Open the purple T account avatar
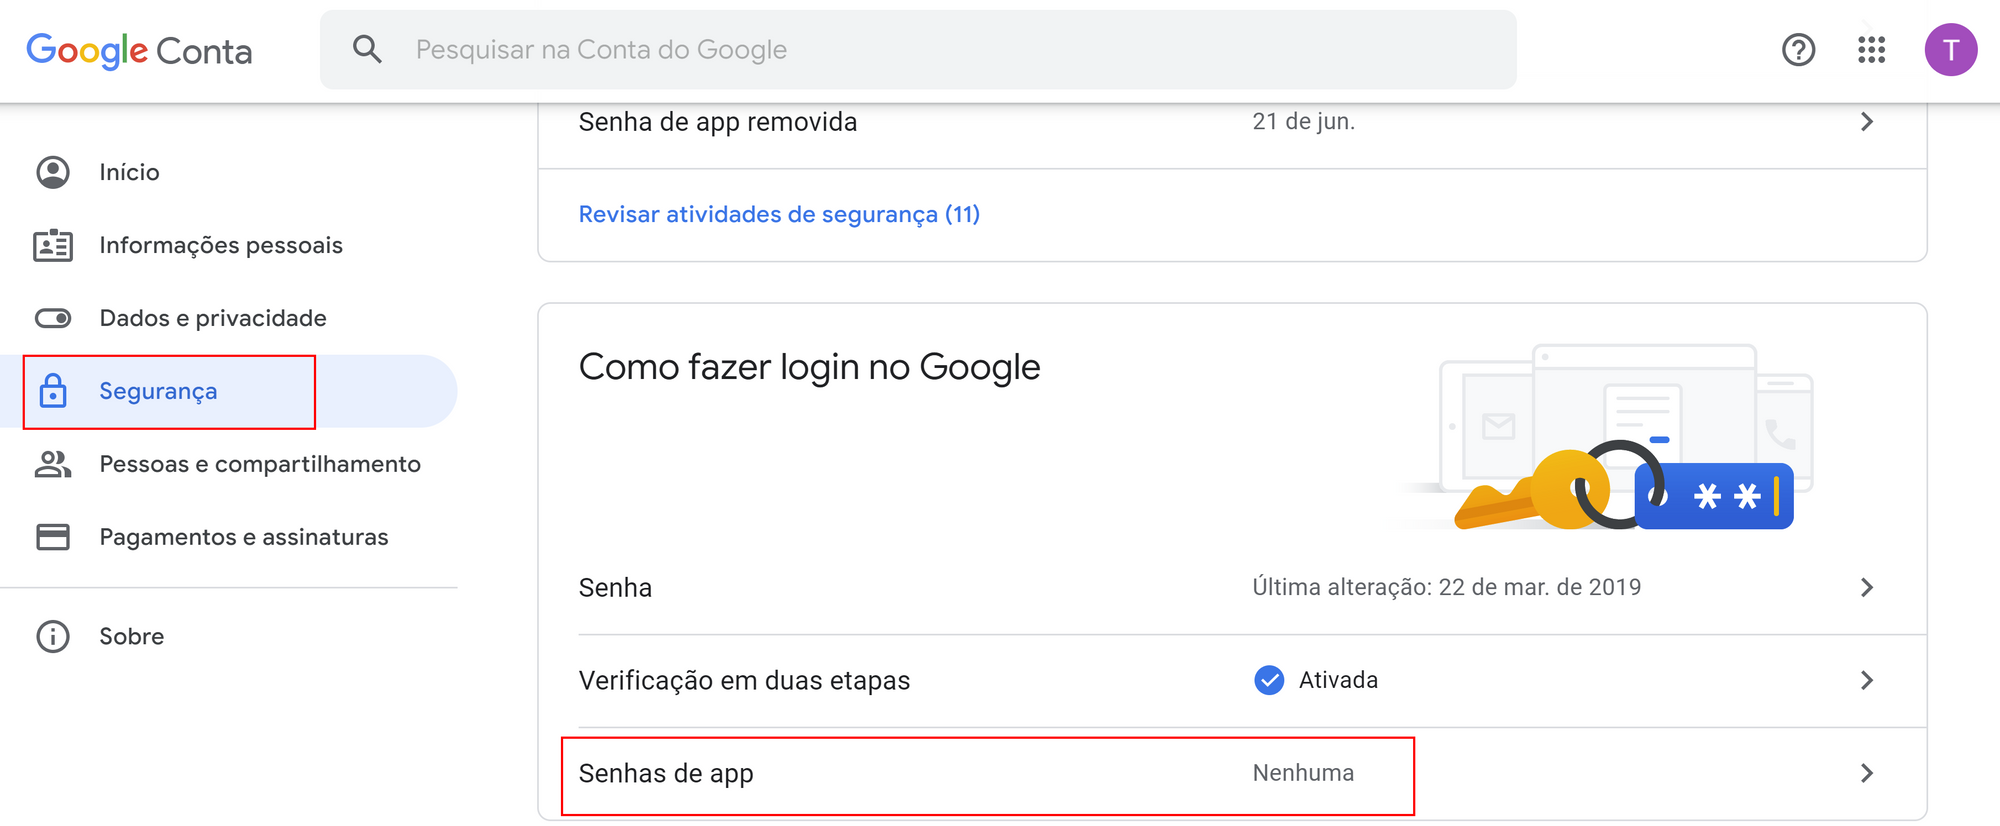 pyautogui.click(x=1950, y=49)
